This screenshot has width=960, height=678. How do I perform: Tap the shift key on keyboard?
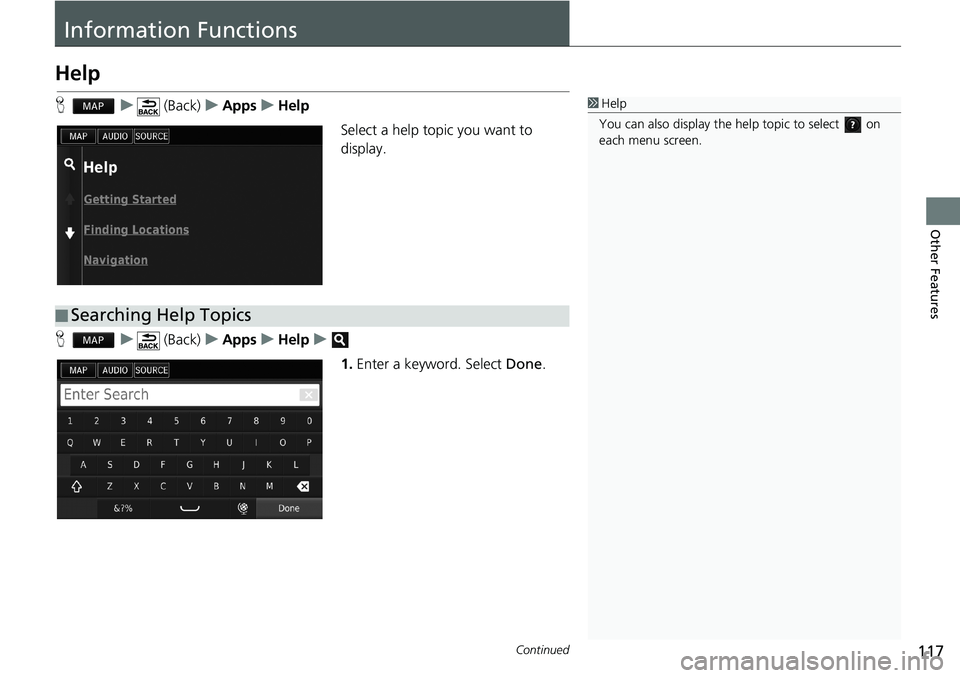tap(77, 486)
